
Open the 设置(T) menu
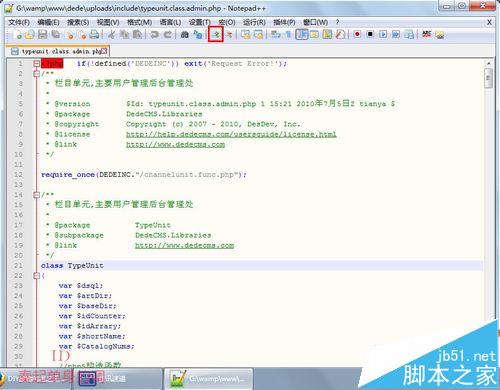point(200,22)
